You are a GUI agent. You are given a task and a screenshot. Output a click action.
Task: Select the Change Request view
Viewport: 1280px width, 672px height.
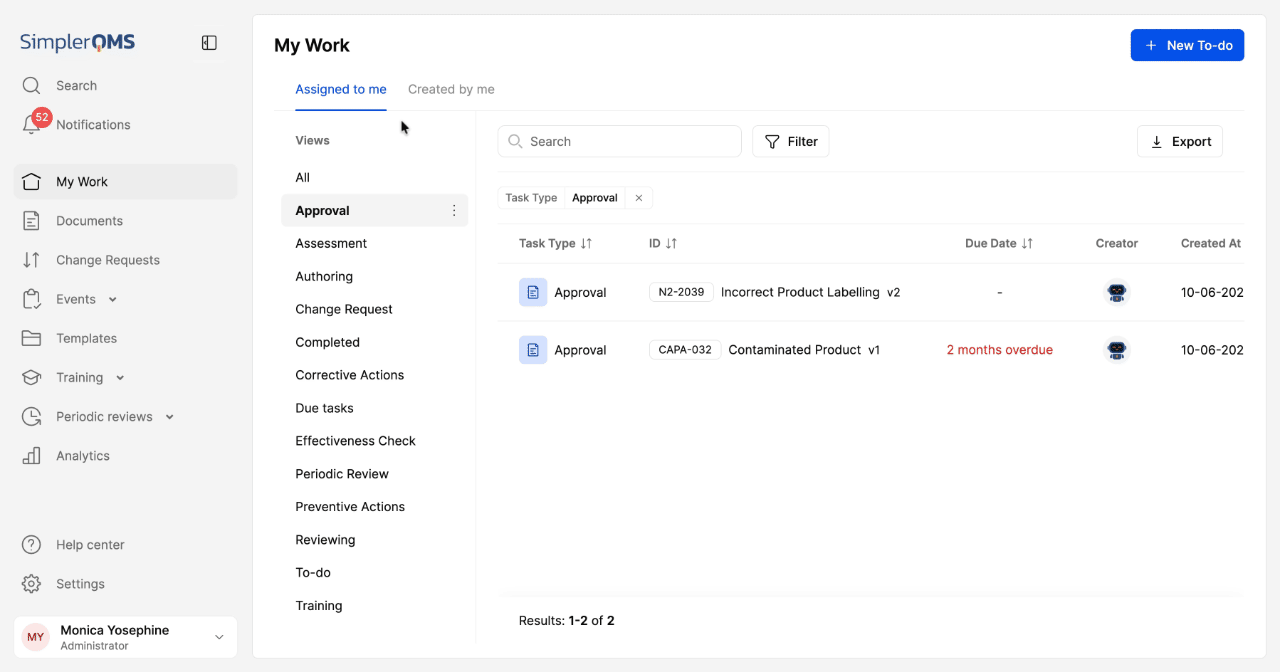tap(375, 310)
